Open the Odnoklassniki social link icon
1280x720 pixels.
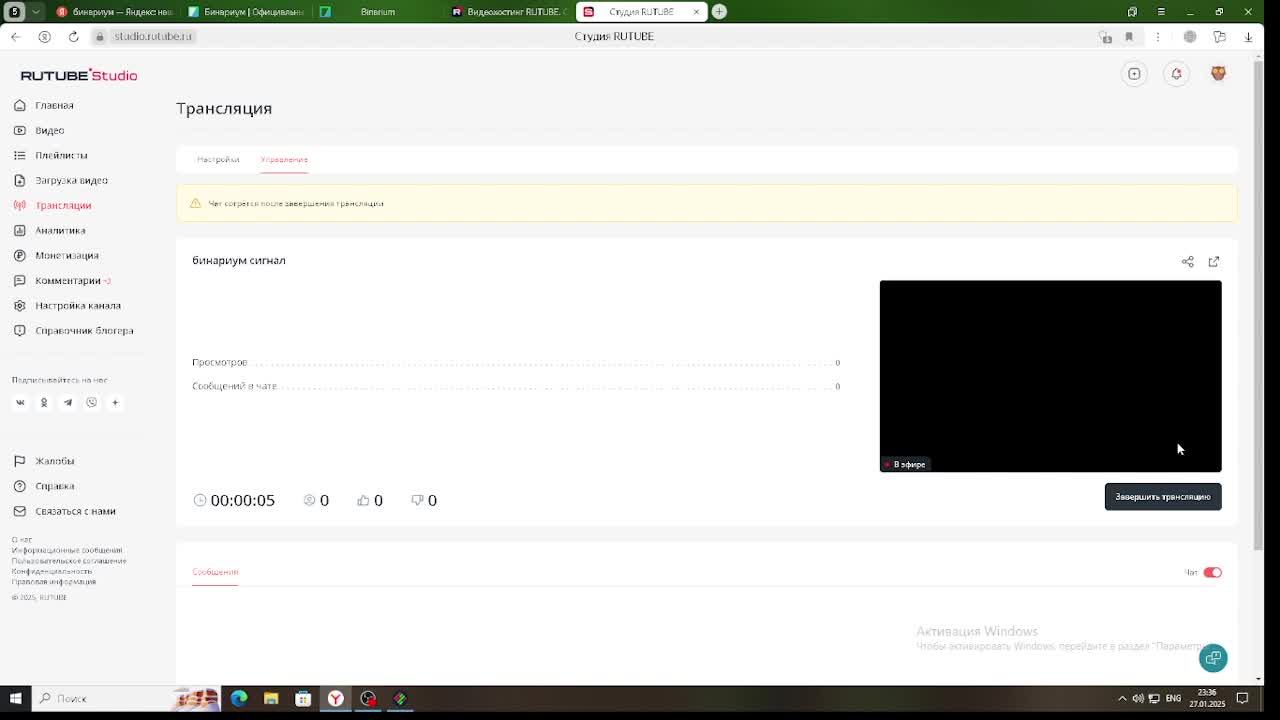[44, 402]
